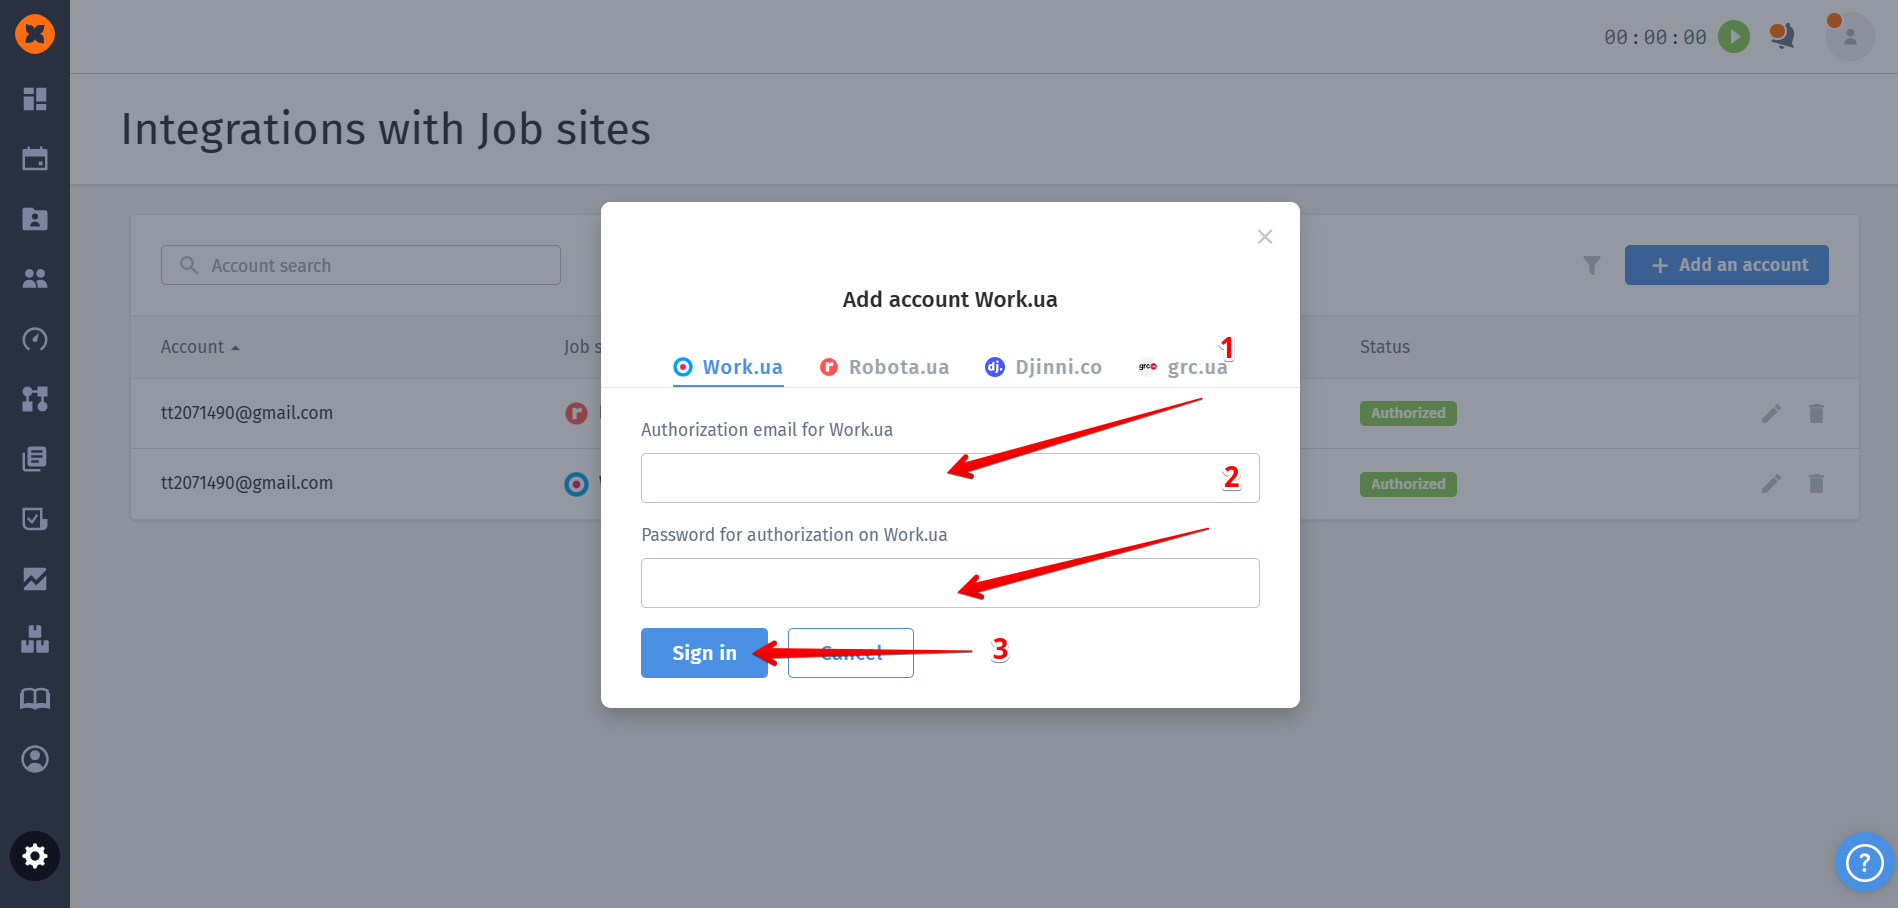Image resolution: width=1898 pixels, height=908 pixels.
Task: Click the red Robota job site icon in the table
Action: (x=576, y=413)
